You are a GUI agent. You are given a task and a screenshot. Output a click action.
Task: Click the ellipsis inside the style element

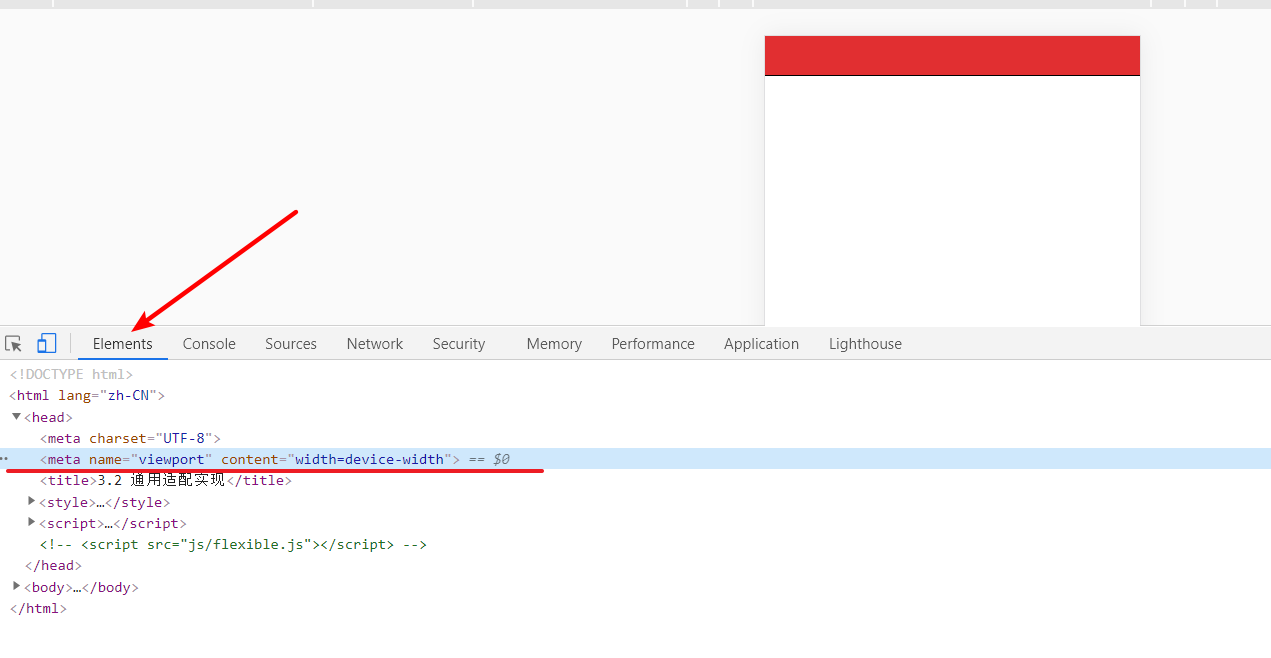point(100,502)
